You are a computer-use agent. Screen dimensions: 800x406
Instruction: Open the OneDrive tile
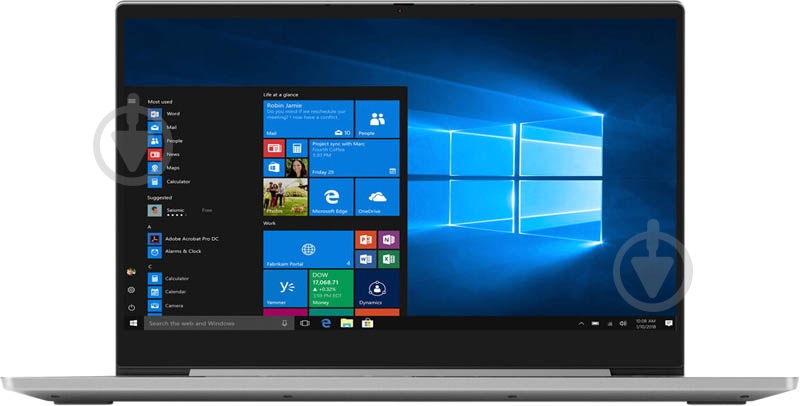pos(377,197)
